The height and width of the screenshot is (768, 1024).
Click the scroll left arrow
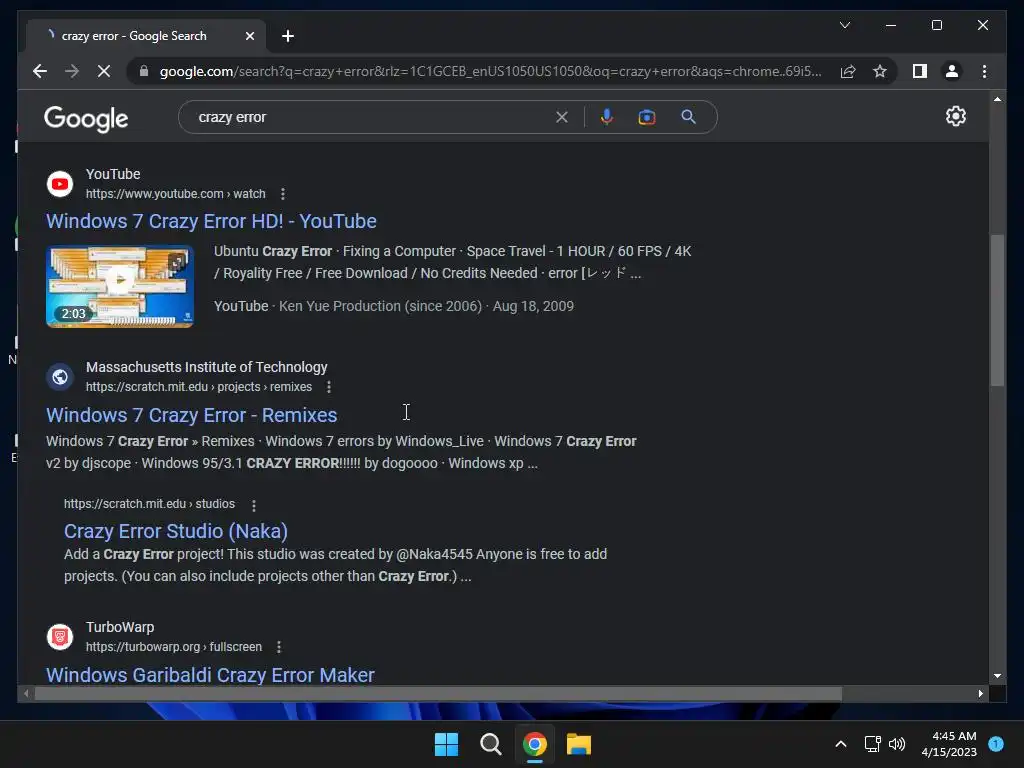click(x=26, y=694)
